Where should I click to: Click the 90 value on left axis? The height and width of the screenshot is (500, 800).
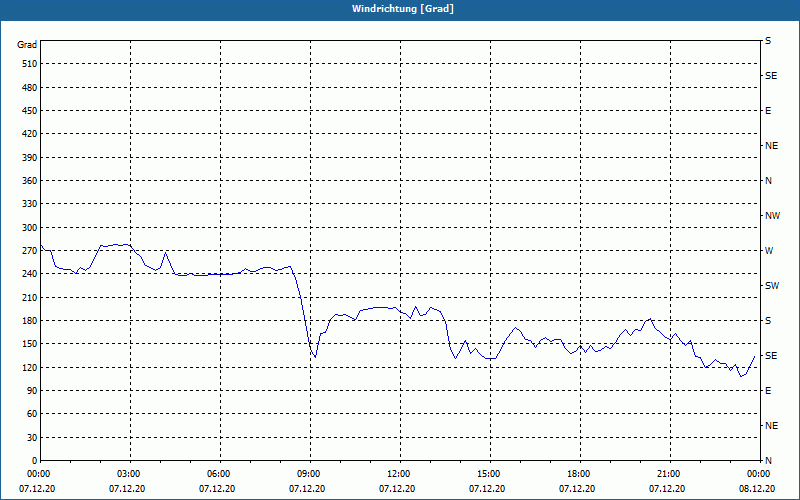pos(32,391)
